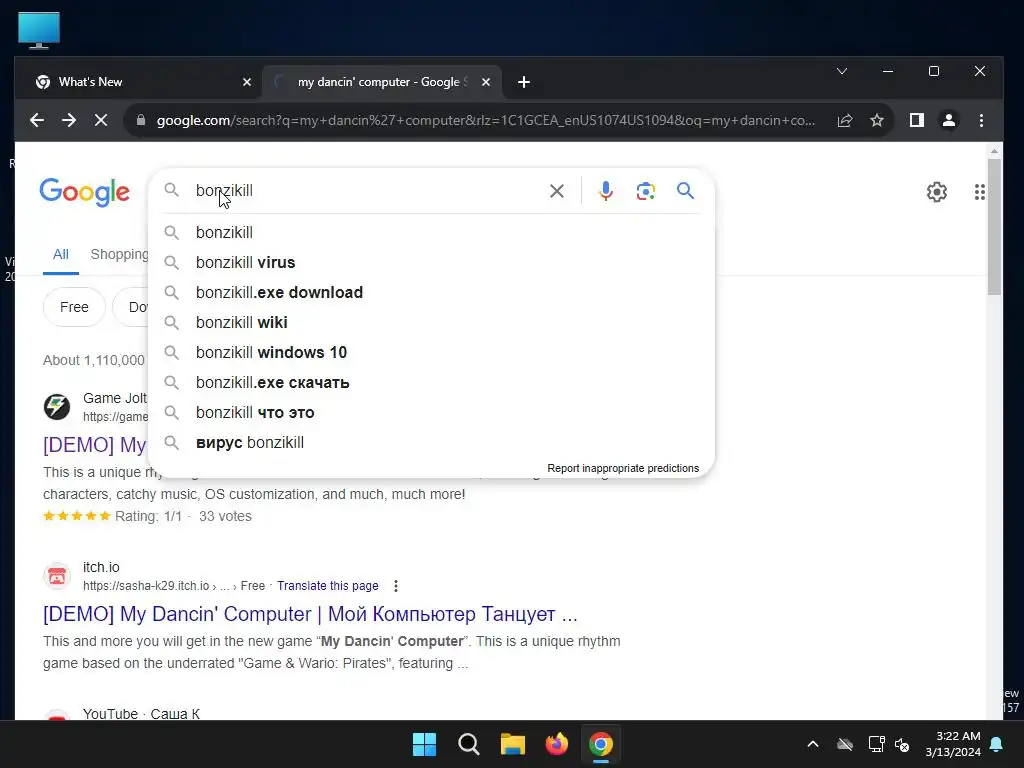Open more options for itch.io result
Screen dimensions: 1024x768
(396, 586)
